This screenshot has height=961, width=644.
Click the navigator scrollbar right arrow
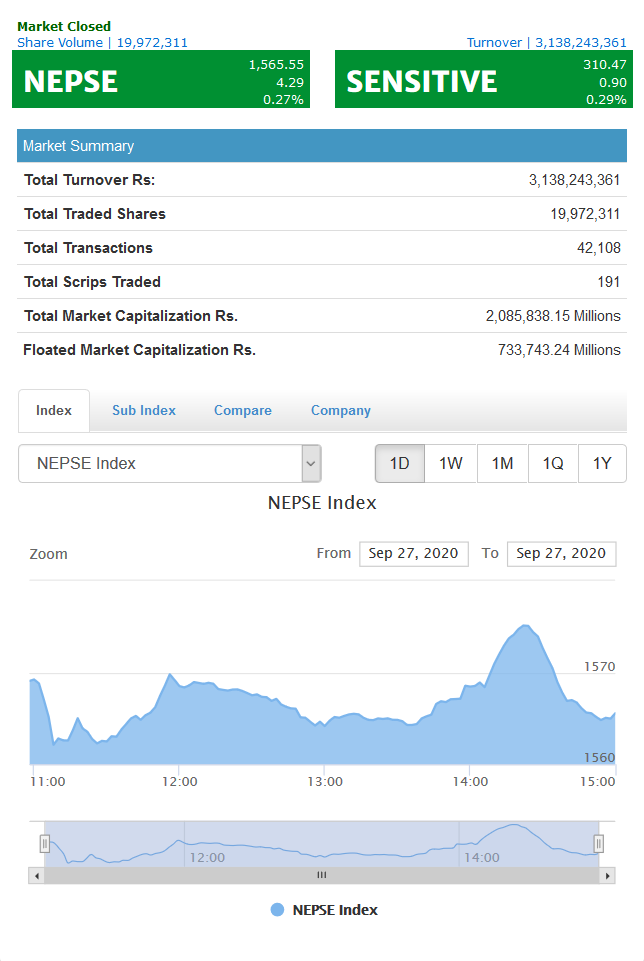pyautogui.click(x=607, y=875)
